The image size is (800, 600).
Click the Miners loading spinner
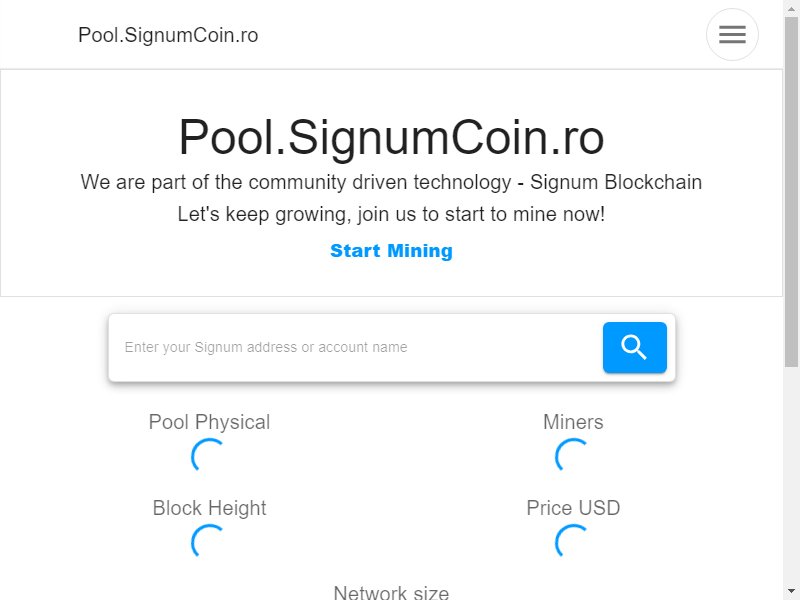572,456
